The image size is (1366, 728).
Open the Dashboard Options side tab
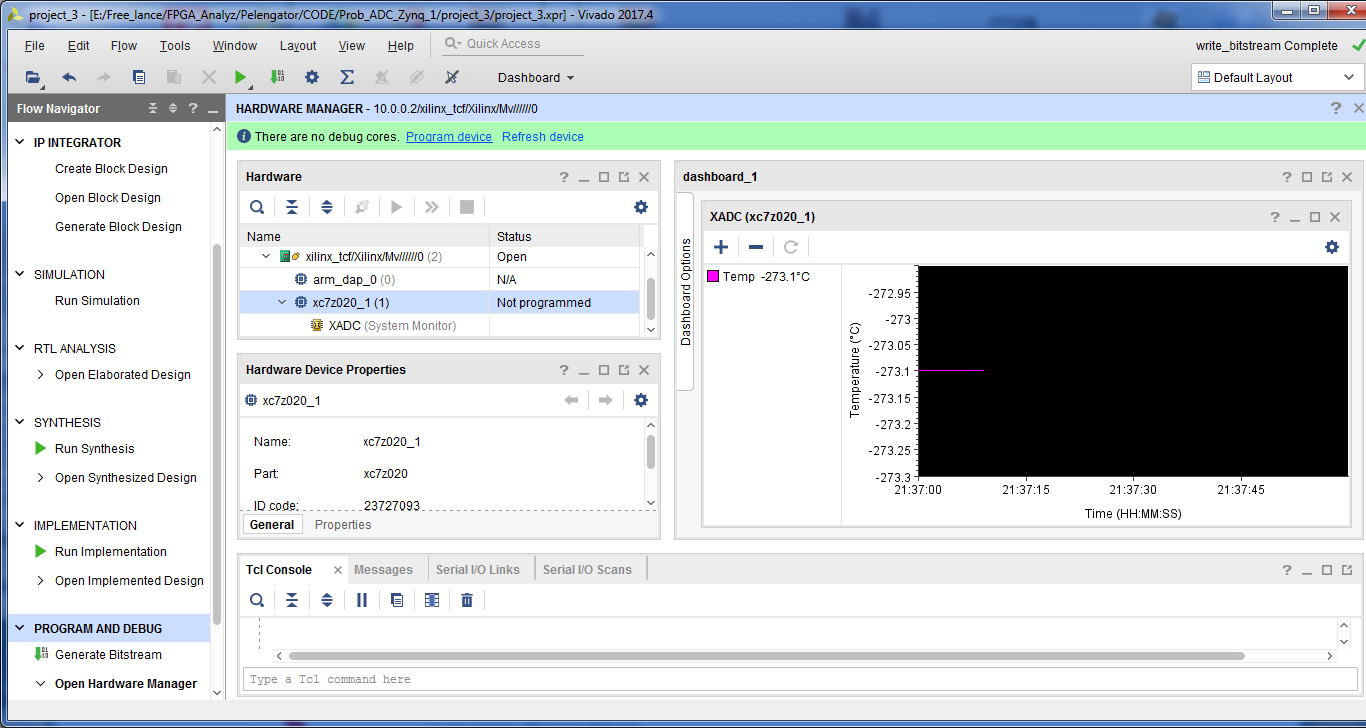click(686, 292)
